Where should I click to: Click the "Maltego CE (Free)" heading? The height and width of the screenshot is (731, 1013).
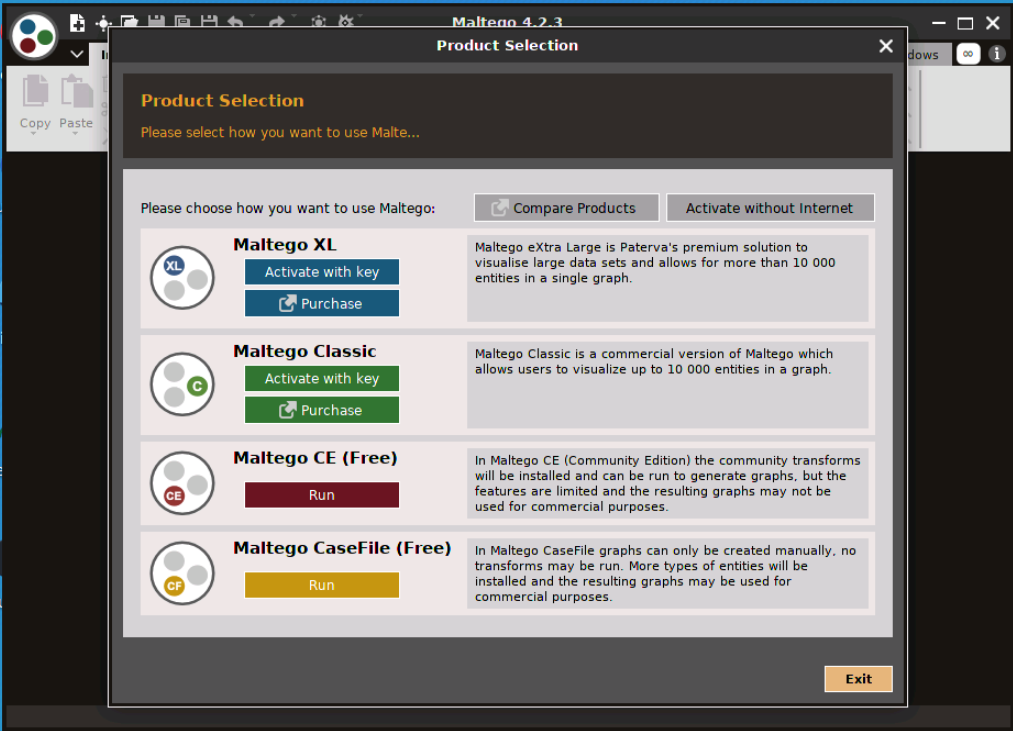pyautogui.click(x=315, y=458)
